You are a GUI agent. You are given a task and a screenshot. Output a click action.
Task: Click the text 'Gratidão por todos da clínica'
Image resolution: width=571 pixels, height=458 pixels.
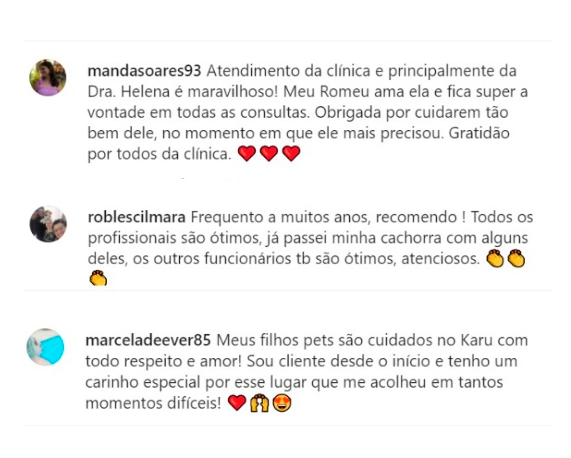click(299, 143)
